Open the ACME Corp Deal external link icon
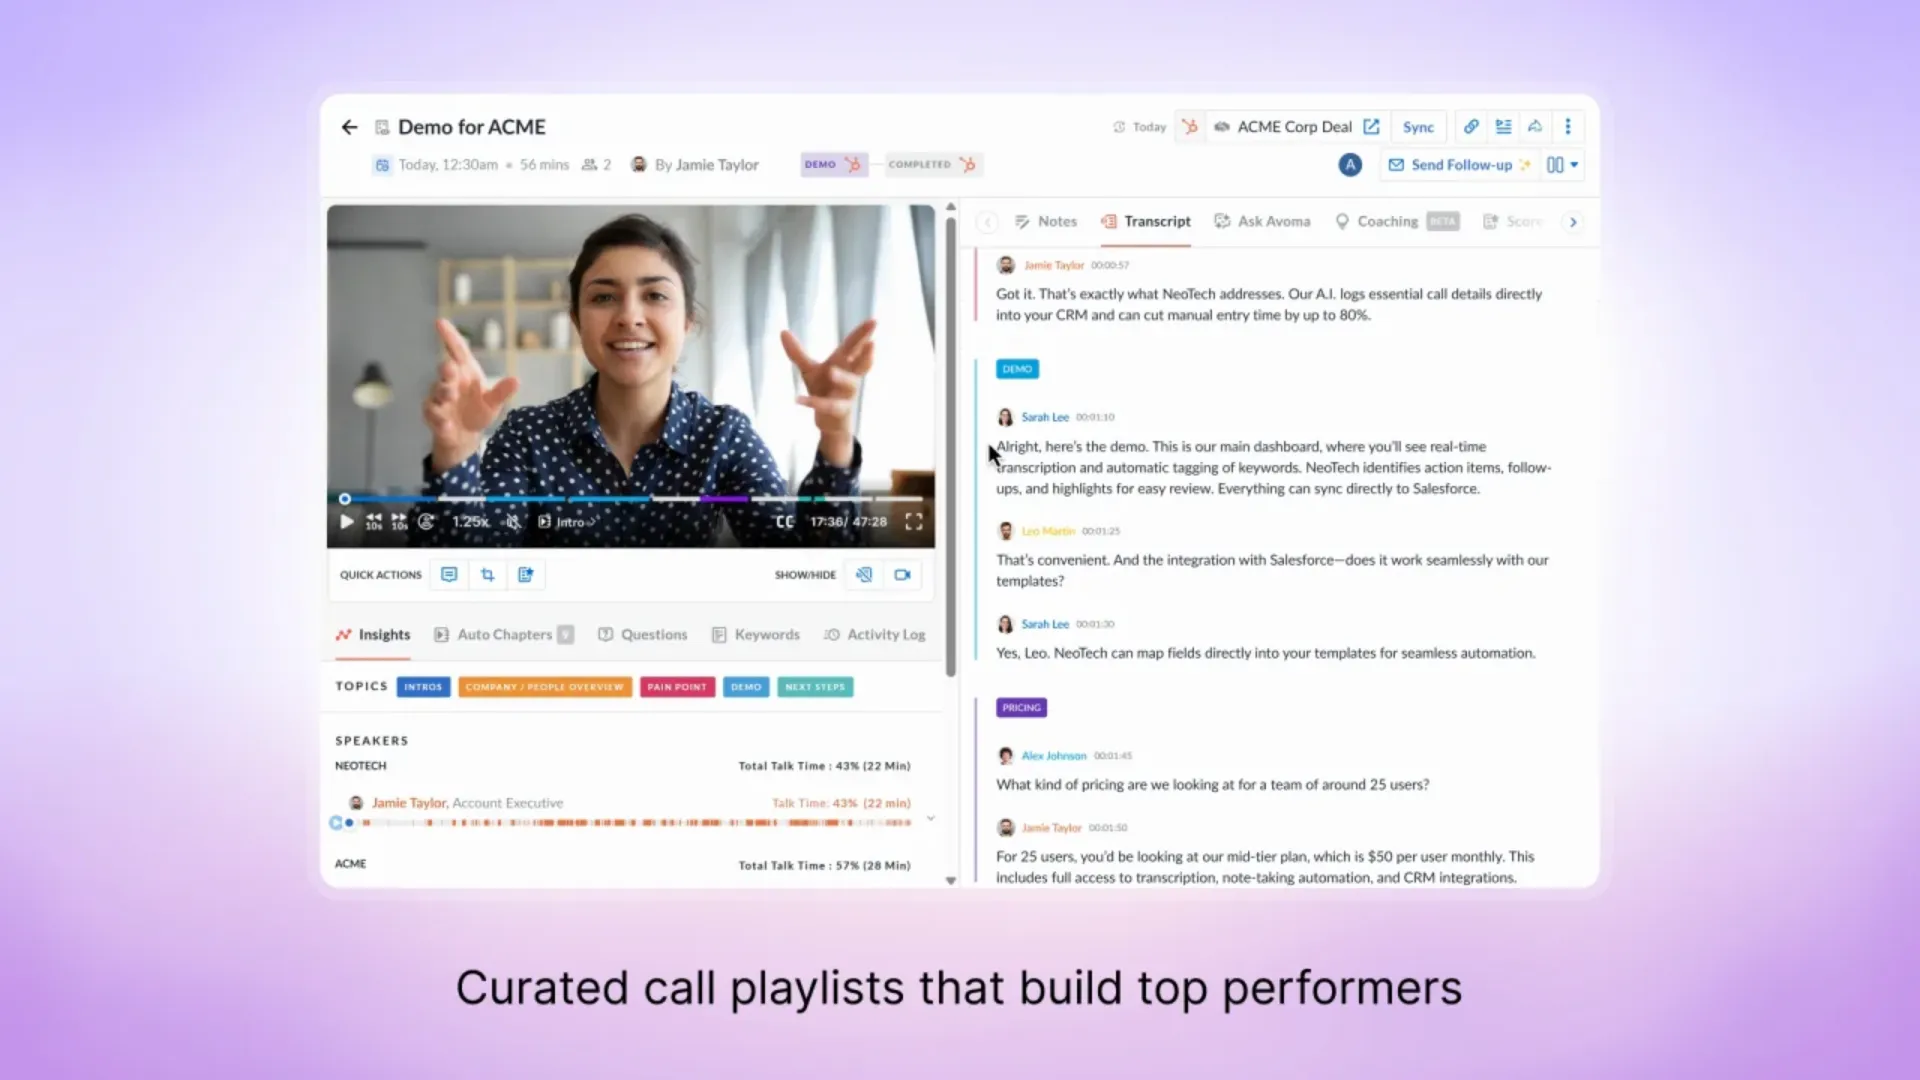1920x1080 pixels. 1371,127
